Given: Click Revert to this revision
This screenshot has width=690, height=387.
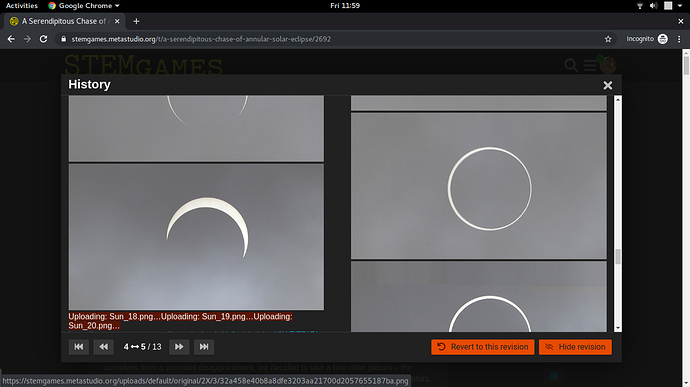Looking at the screenshot, I should tap(483, 347).
